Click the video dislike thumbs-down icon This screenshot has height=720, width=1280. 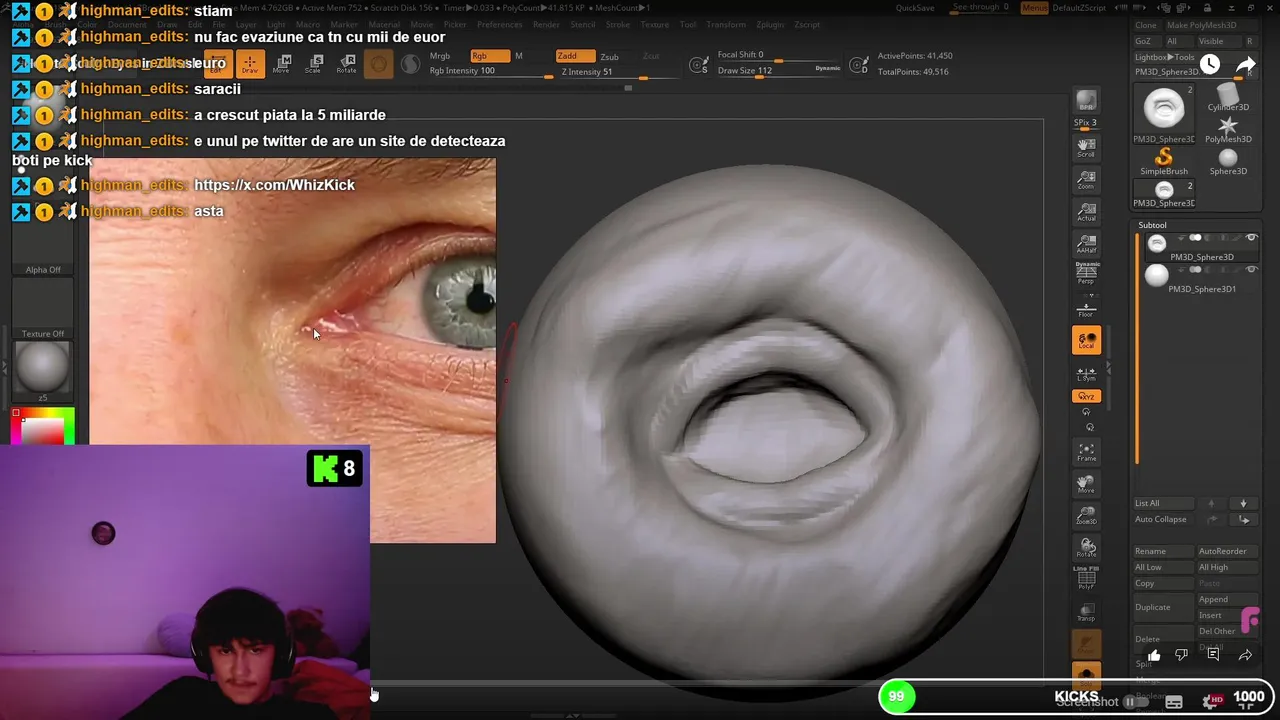(1182, 655)
